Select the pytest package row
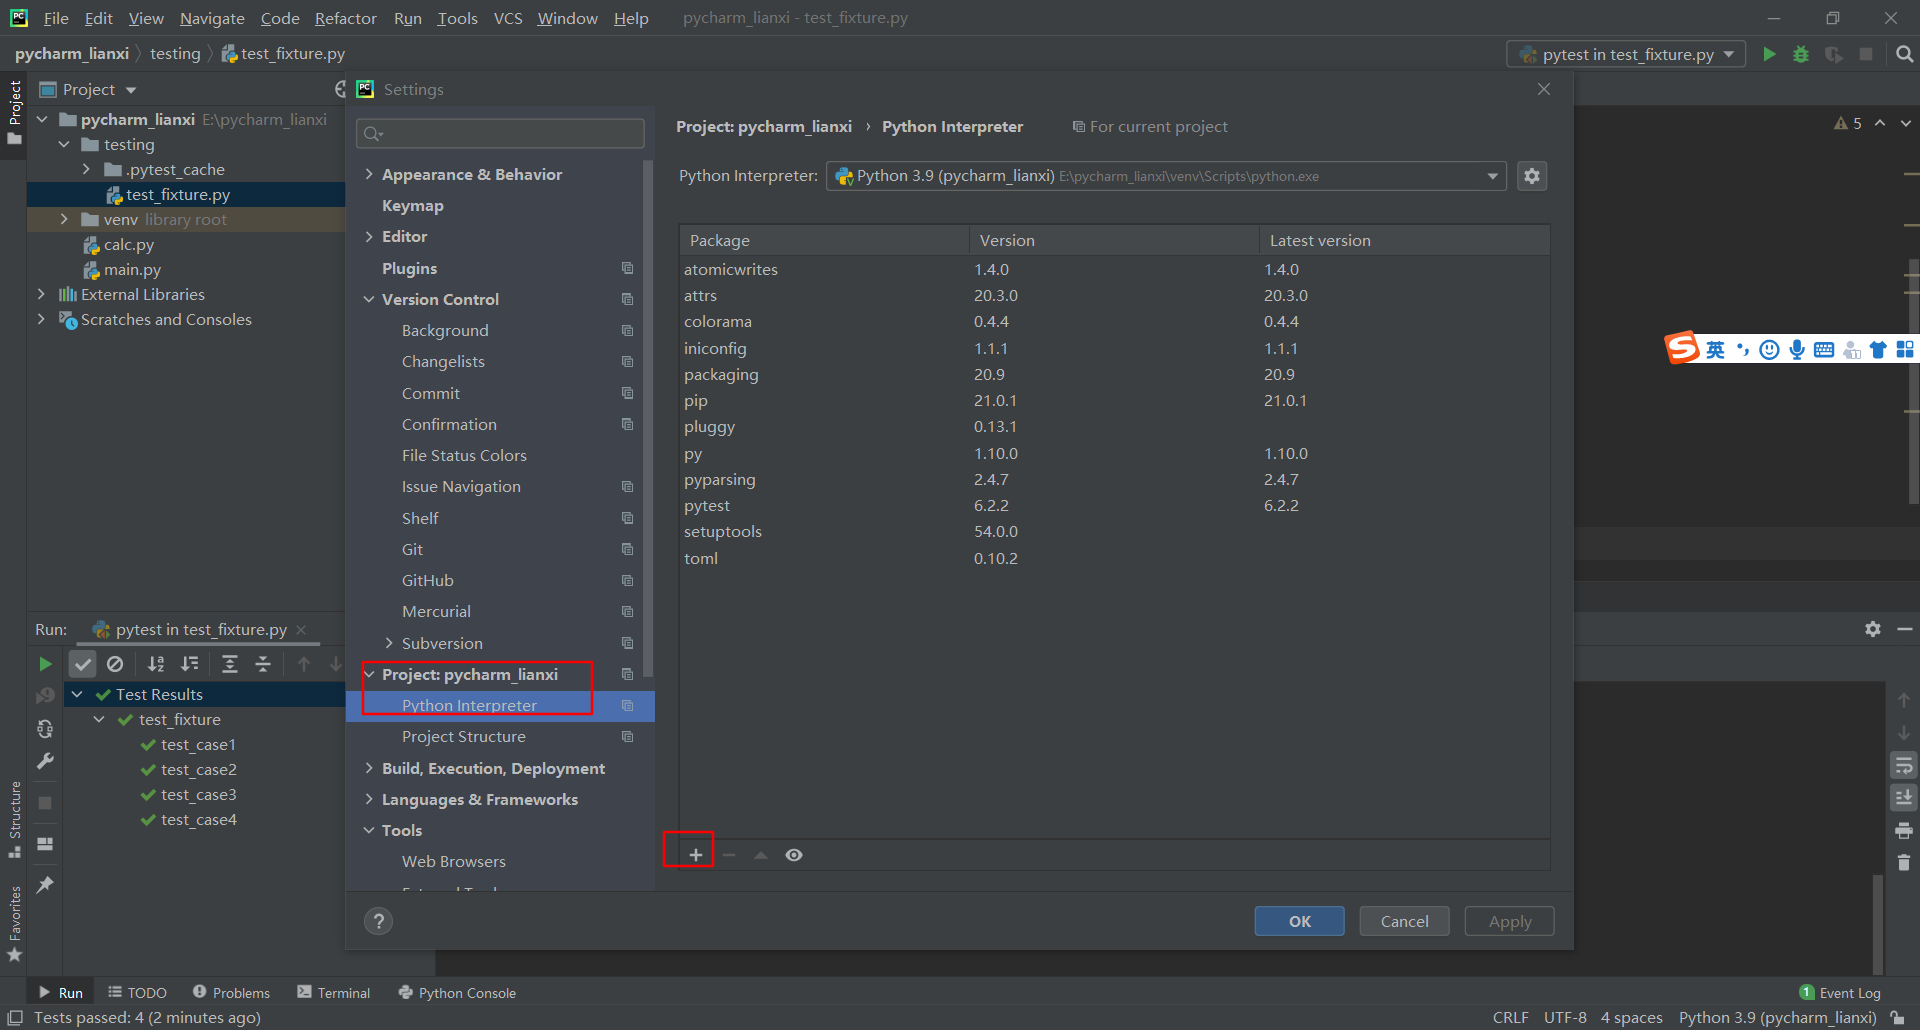 tap(1114, 505)
